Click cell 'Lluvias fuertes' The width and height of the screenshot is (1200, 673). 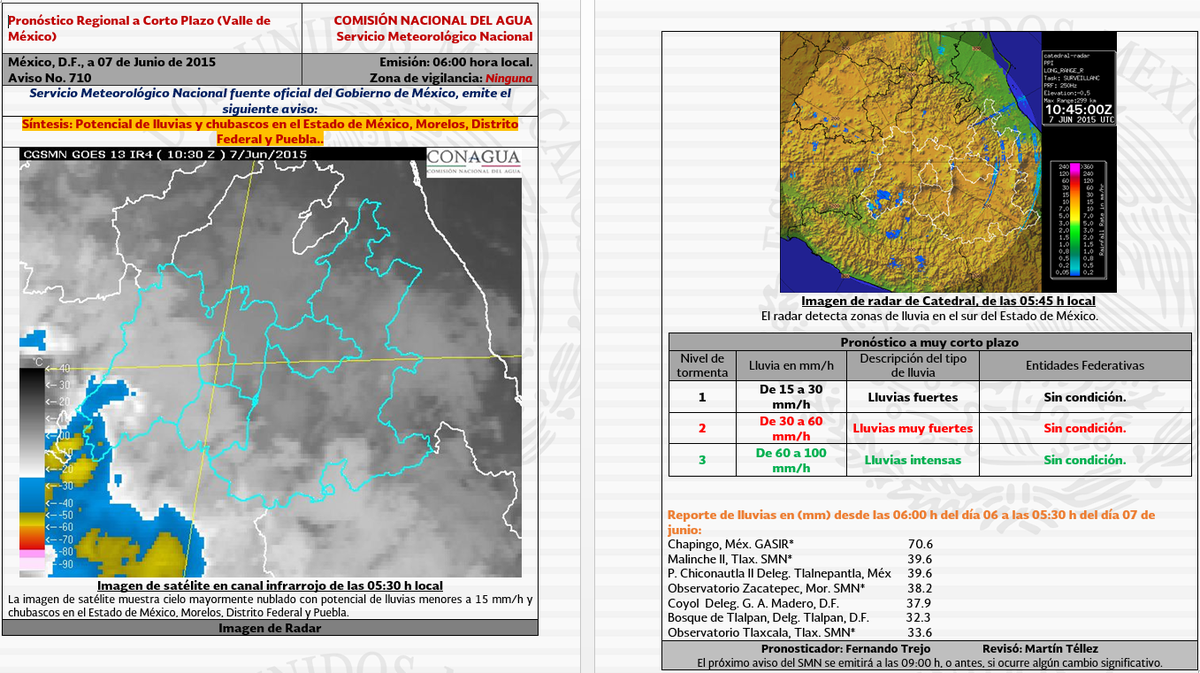pyautogui.click(x=913, y=397)
